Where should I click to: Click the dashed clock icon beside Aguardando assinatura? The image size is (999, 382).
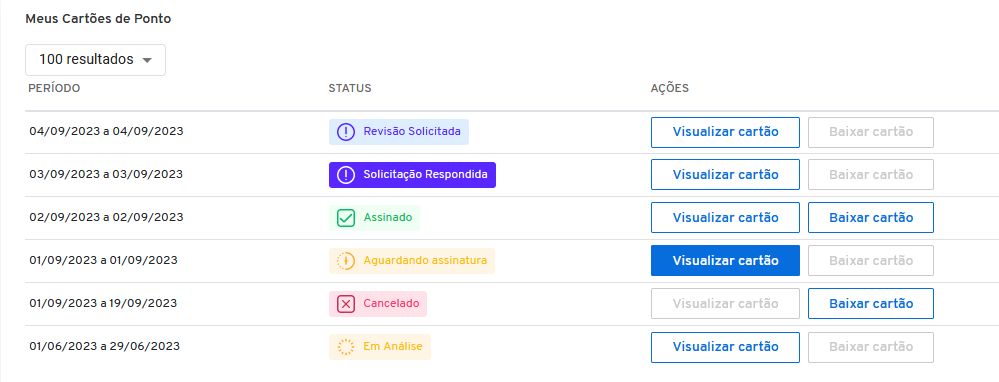pyautogui.click(x=345, y=260)
